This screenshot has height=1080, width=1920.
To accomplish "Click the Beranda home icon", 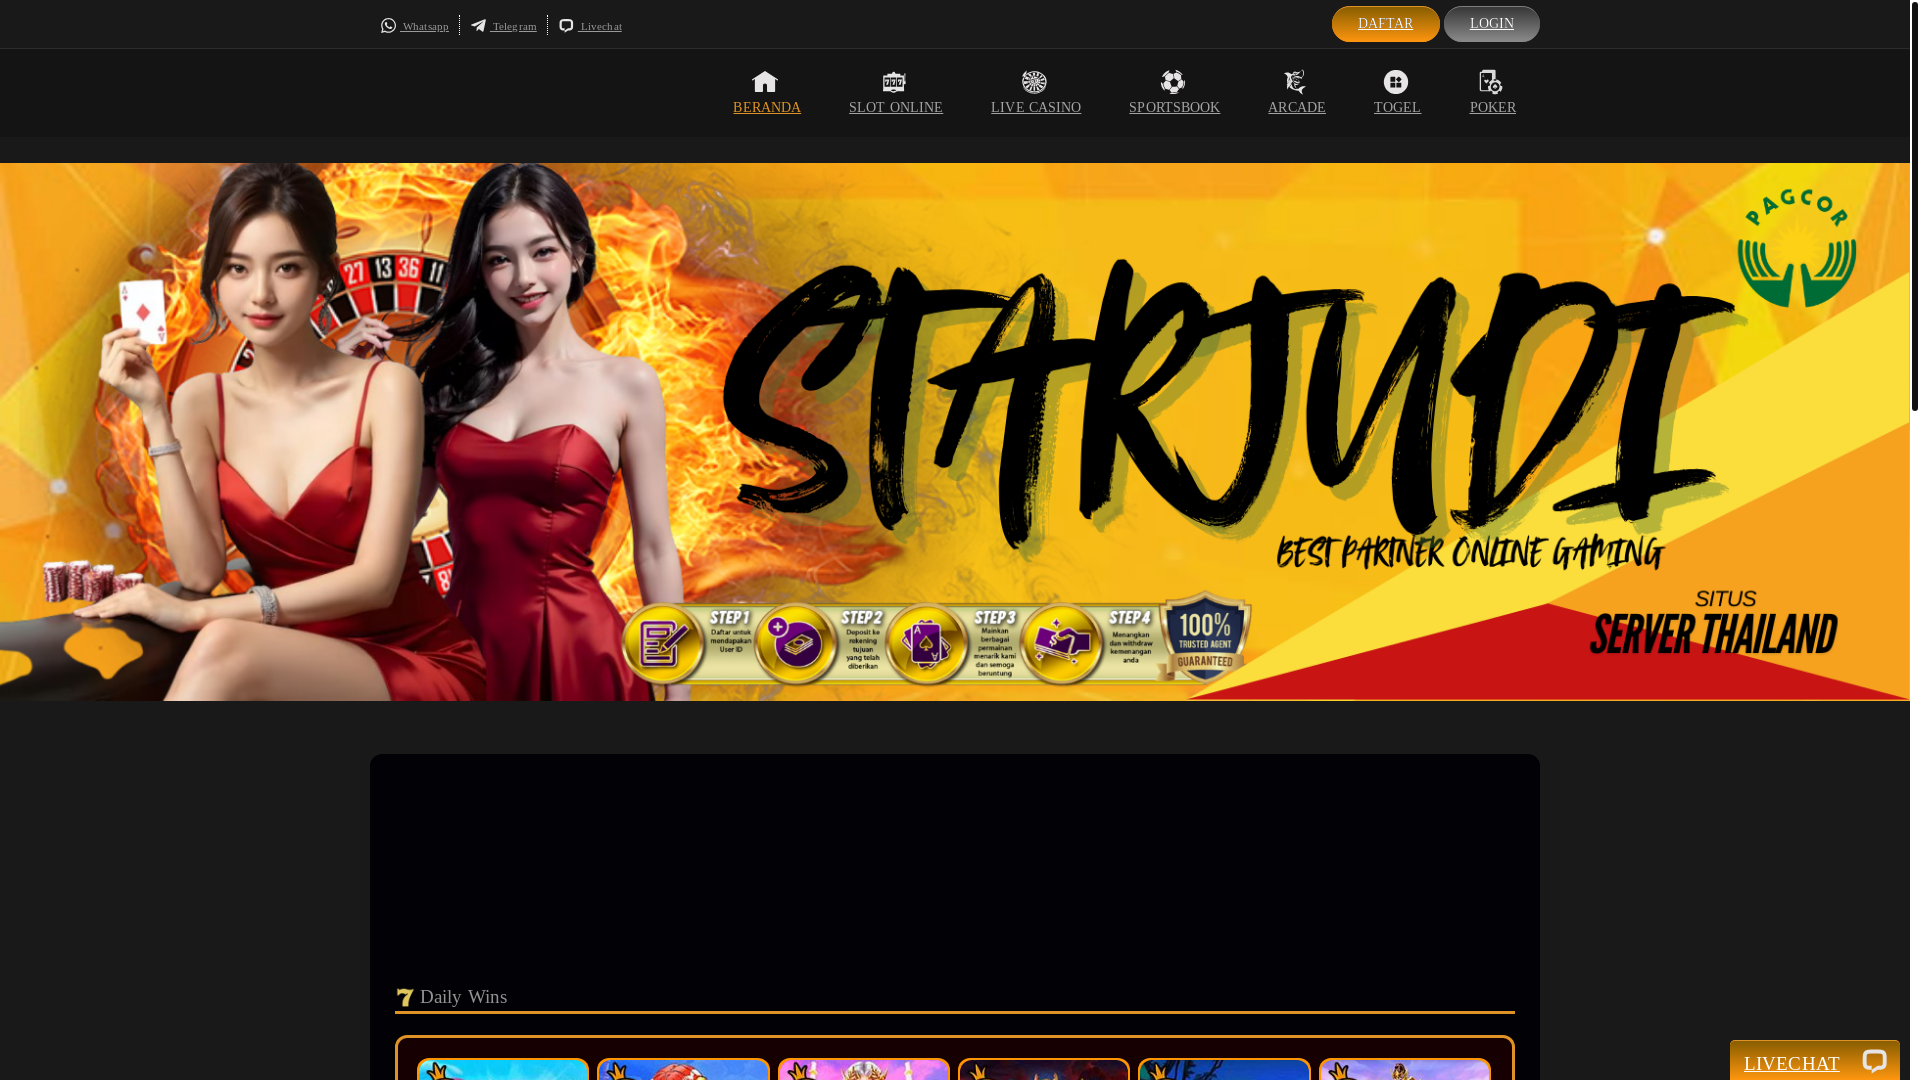I will 765,82.
